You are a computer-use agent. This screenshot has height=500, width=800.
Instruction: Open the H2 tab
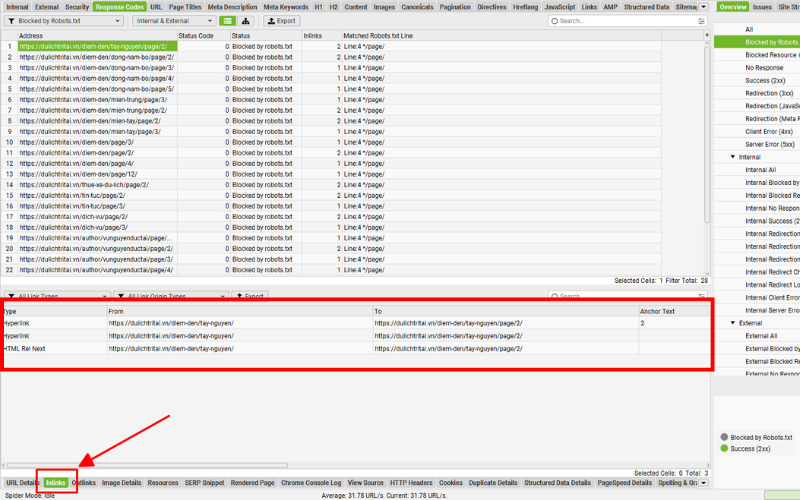pos(333,7)
